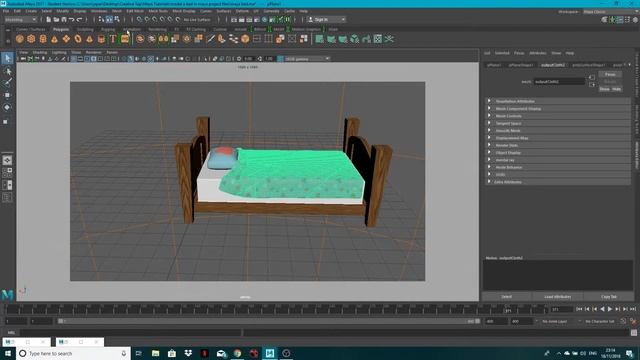Click the four-view layout icon
Screen dimensions: 640x360
[7, 173]
